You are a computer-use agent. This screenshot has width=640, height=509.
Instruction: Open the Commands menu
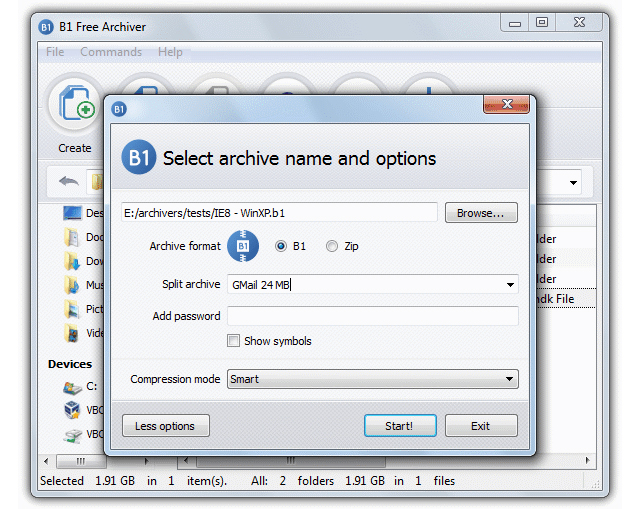tap(111, 52)
